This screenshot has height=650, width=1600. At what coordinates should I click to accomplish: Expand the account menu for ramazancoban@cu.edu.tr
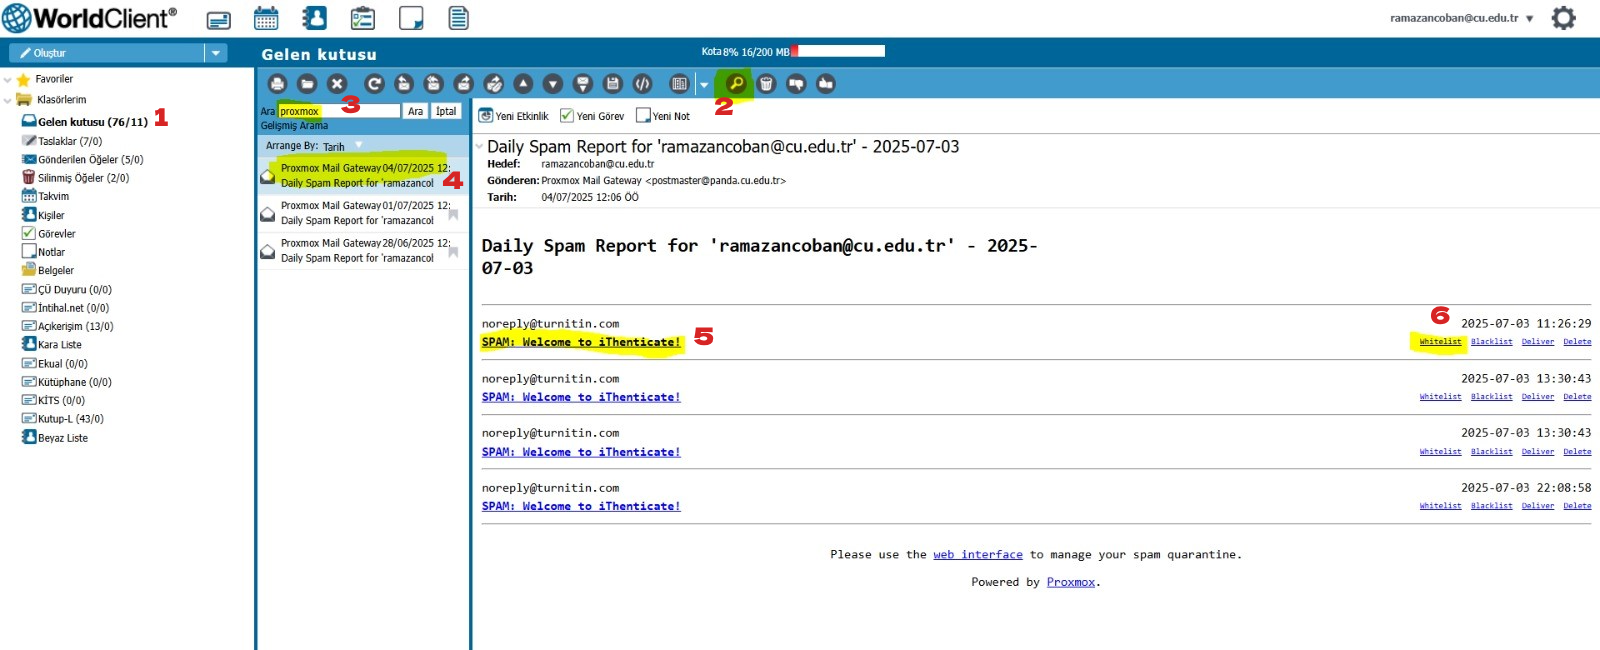click(x=1530, y=19)
